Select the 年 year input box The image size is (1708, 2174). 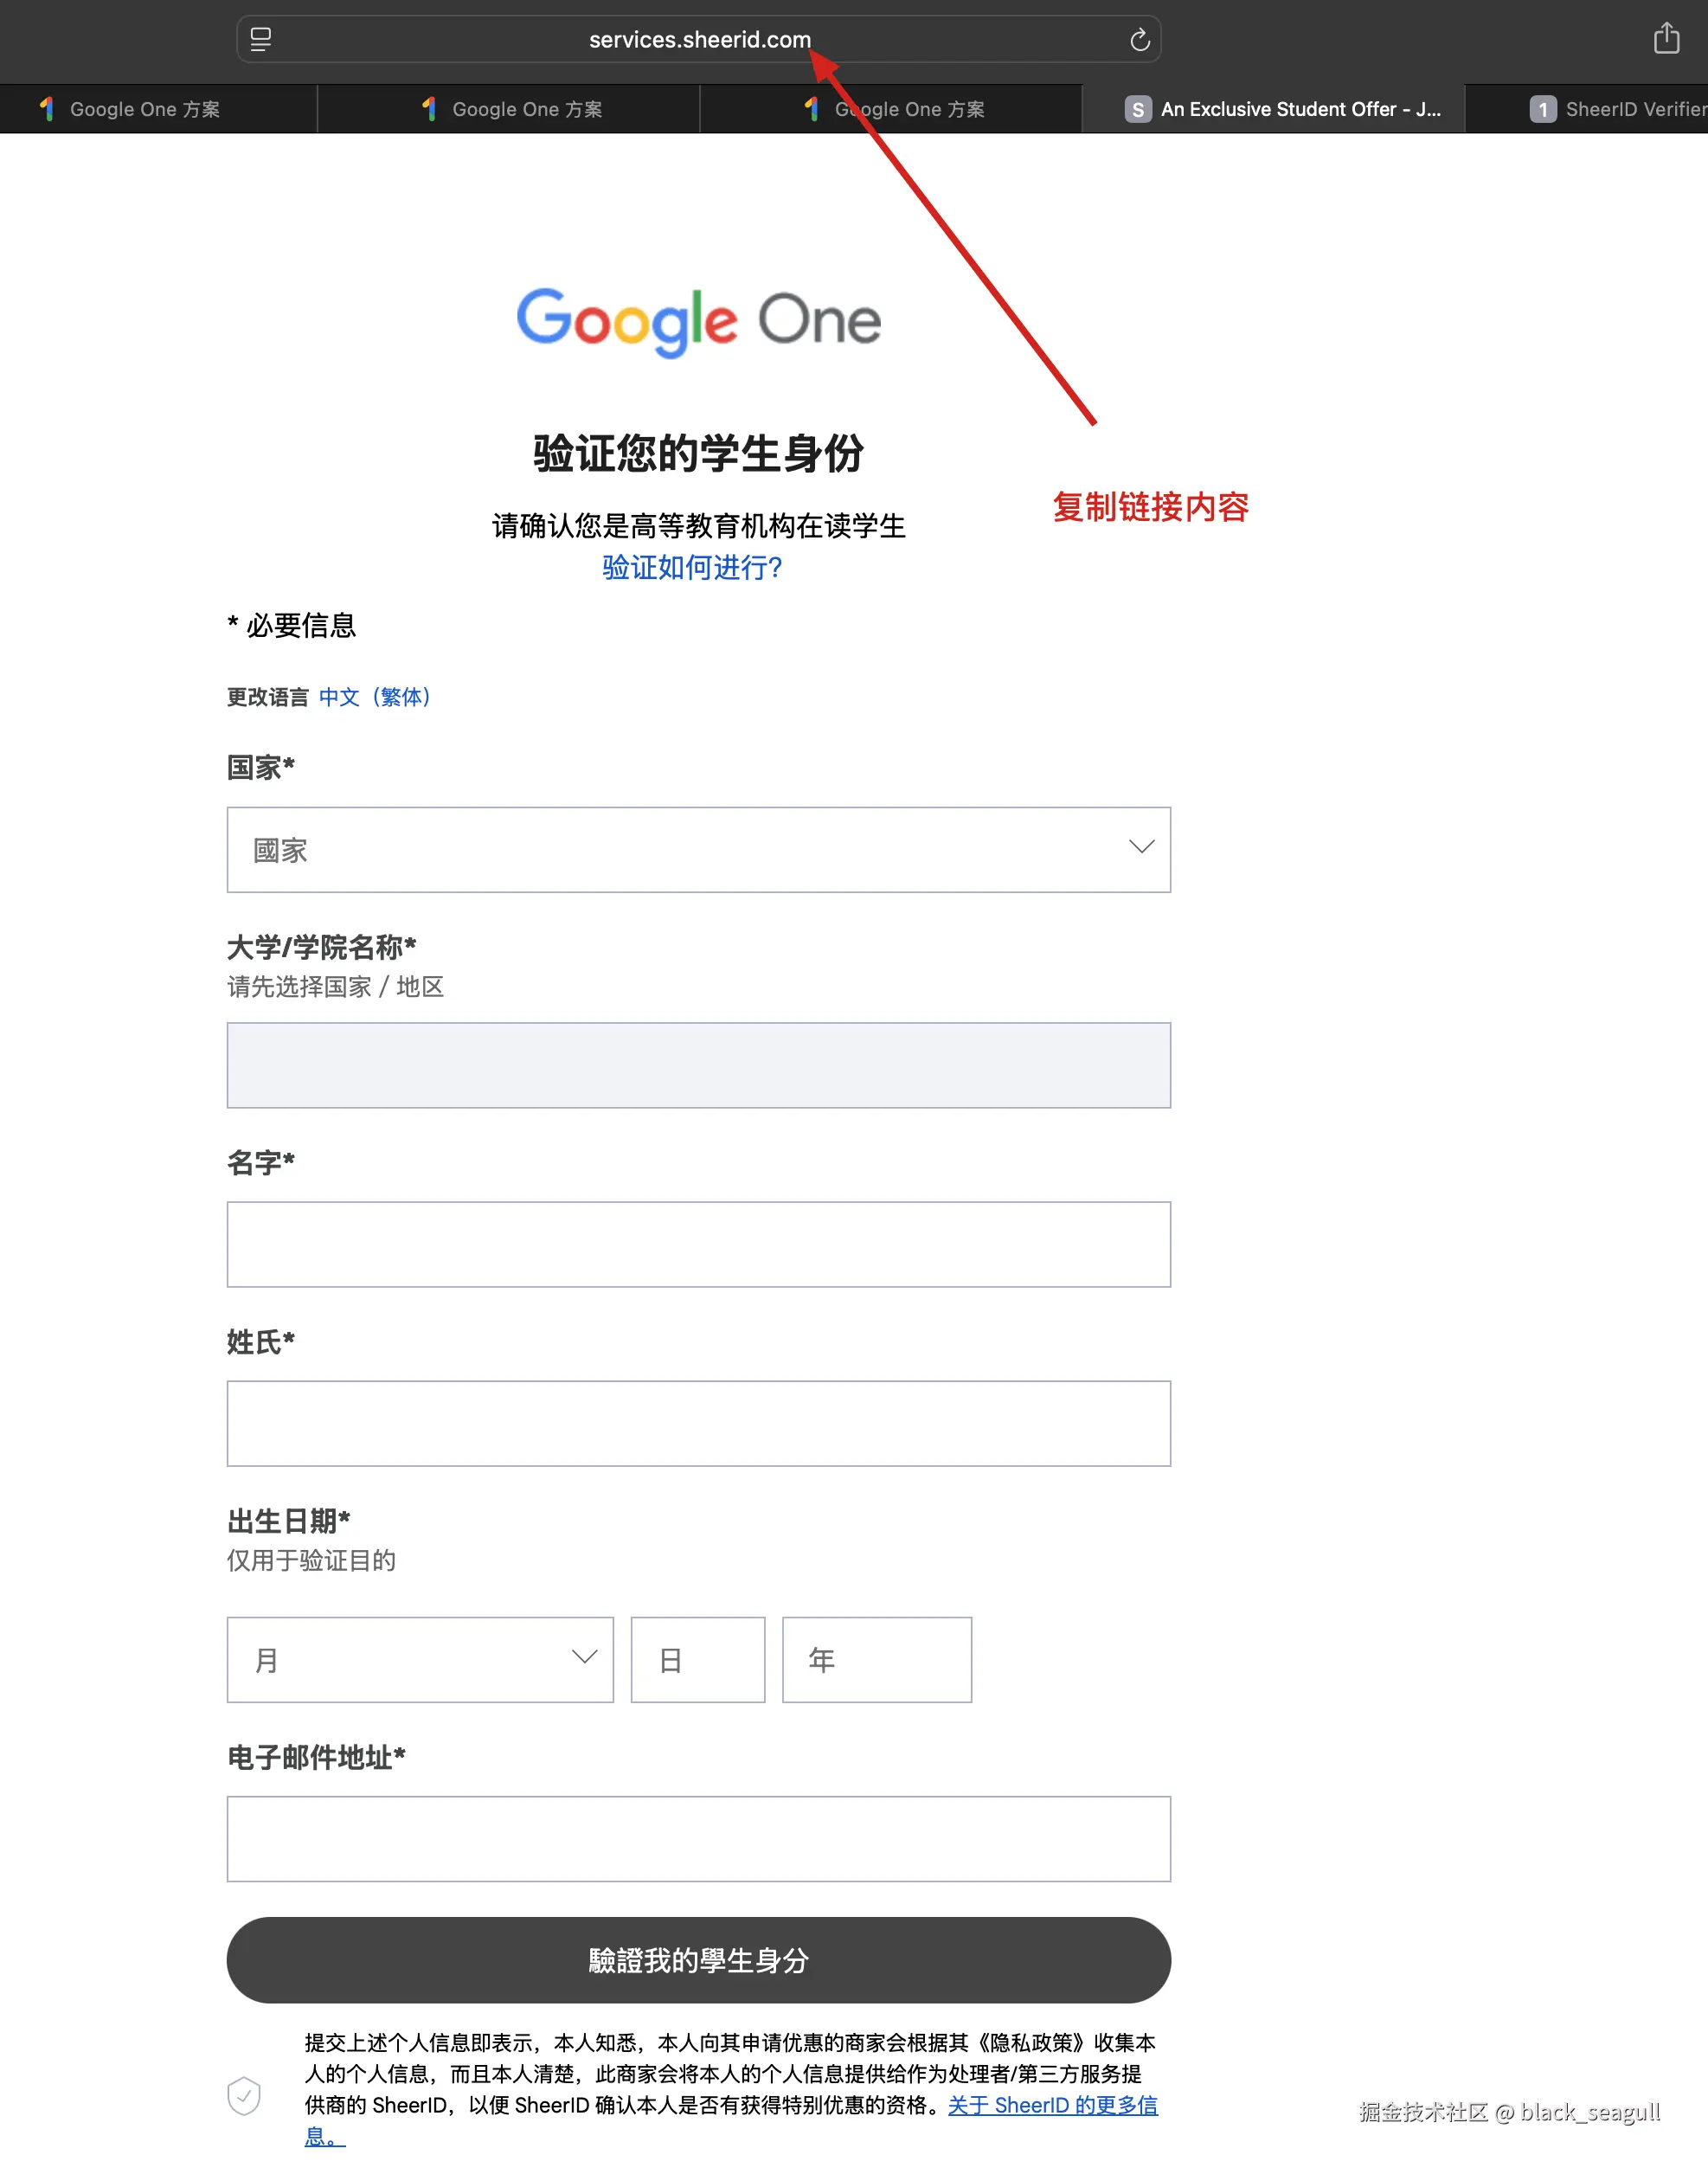coord(876,1660)
